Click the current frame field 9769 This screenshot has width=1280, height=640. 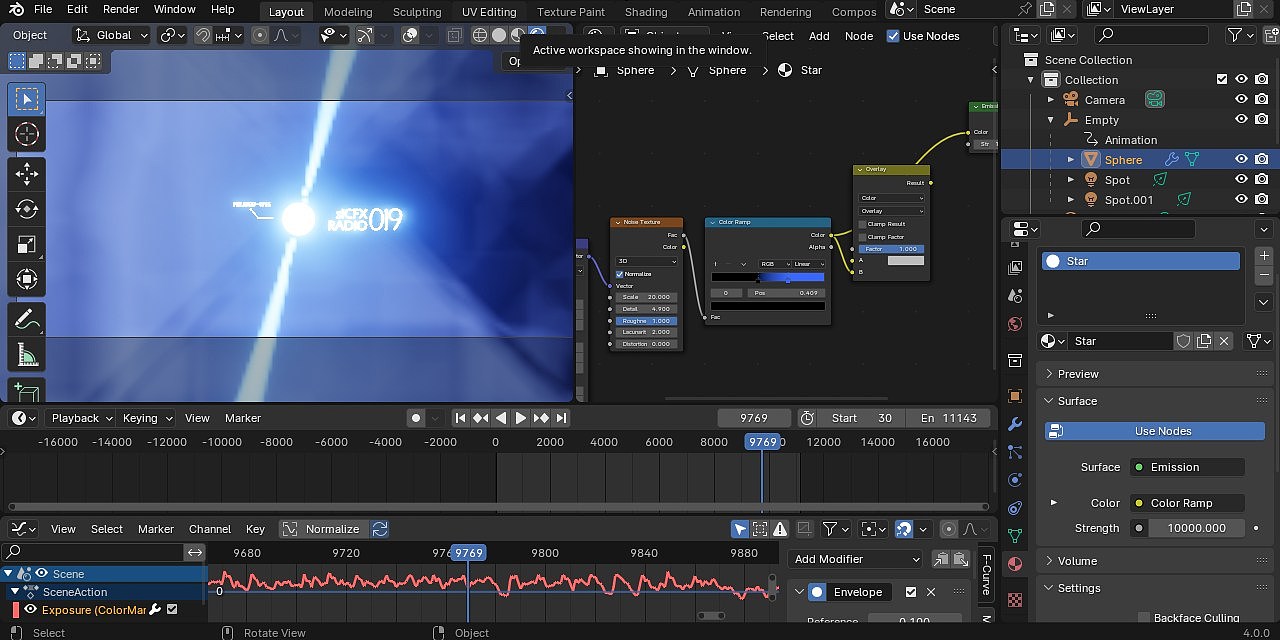[754, 418]
